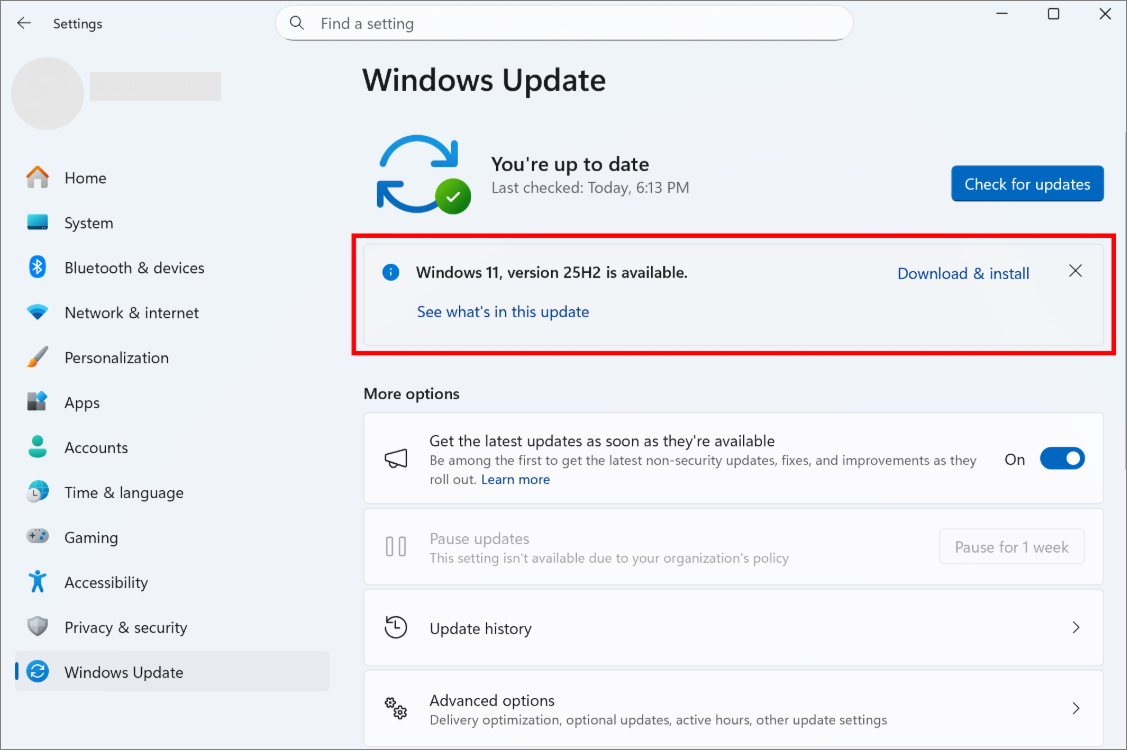Viewport: 1127px width, 750px height.
Task: Open Home from the sidebar icon
Action: pos(37,177)
